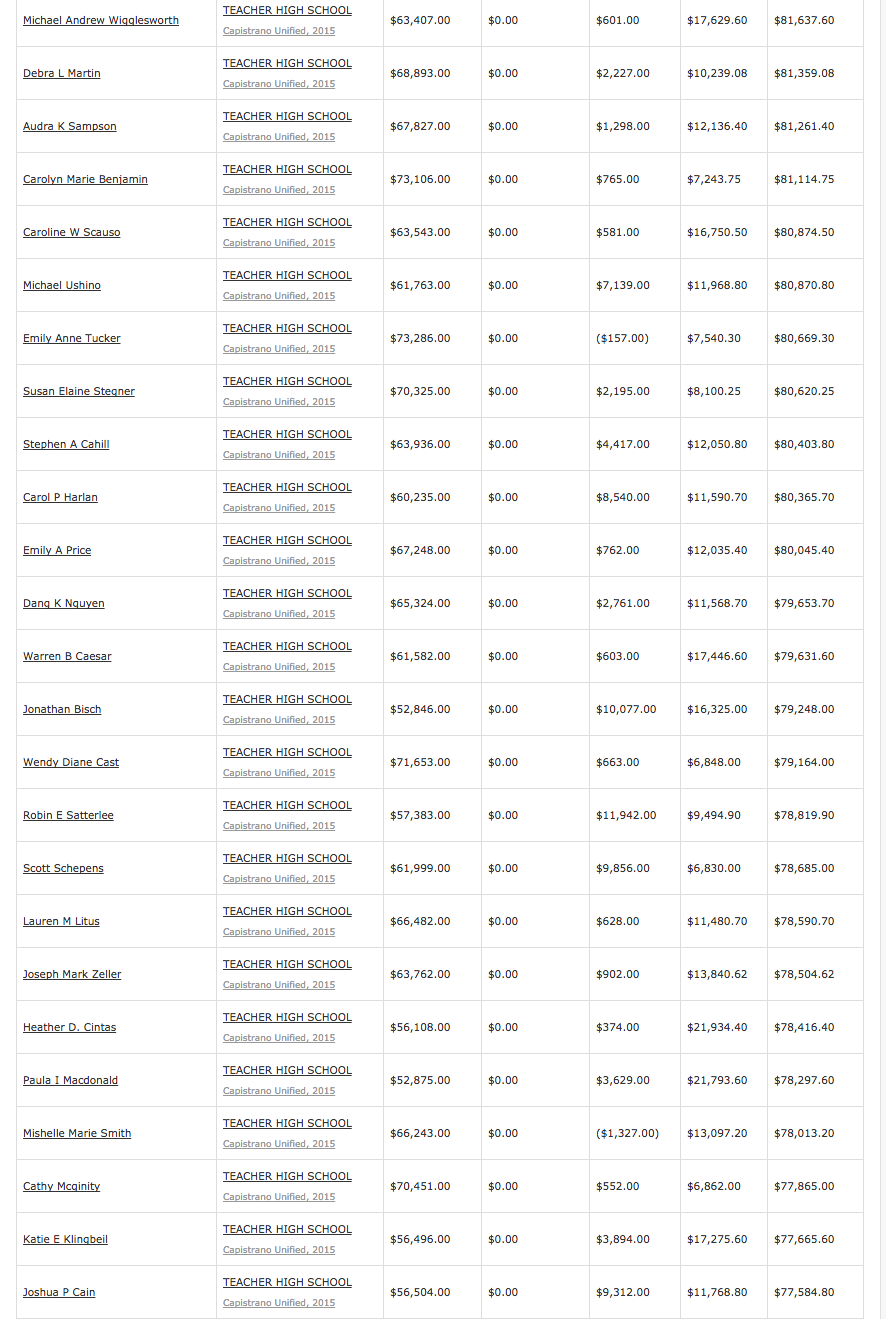Screen dimensions: 886x1319
Task: Open Caroline W Scauso's employee page
Action: pyautogui.click(x=72, y=232)
